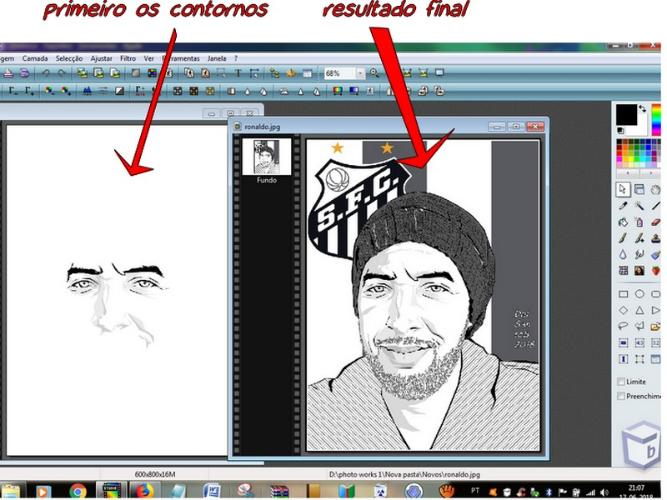Click the first auto levels gamma icon
This screenshot has width=667, height=500.
(13, 91)
